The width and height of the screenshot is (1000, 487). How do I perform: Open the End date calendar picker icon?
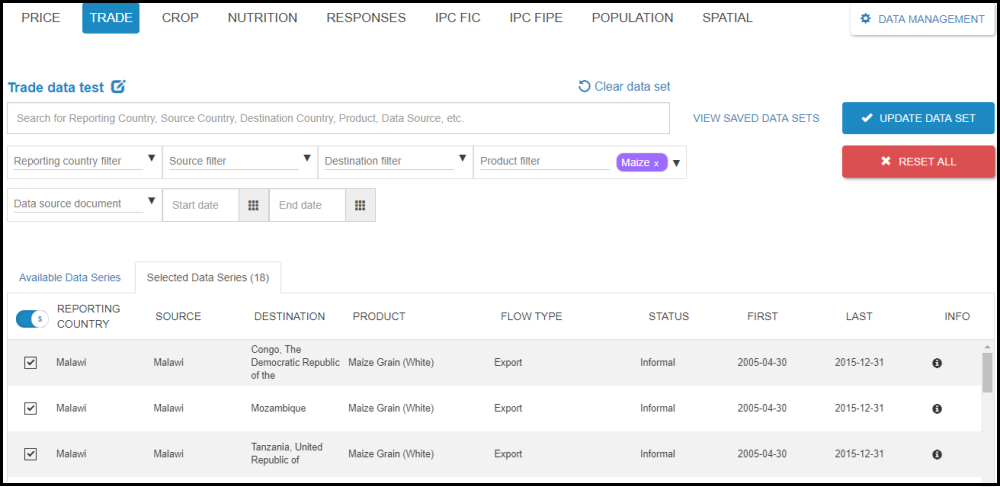360,205
